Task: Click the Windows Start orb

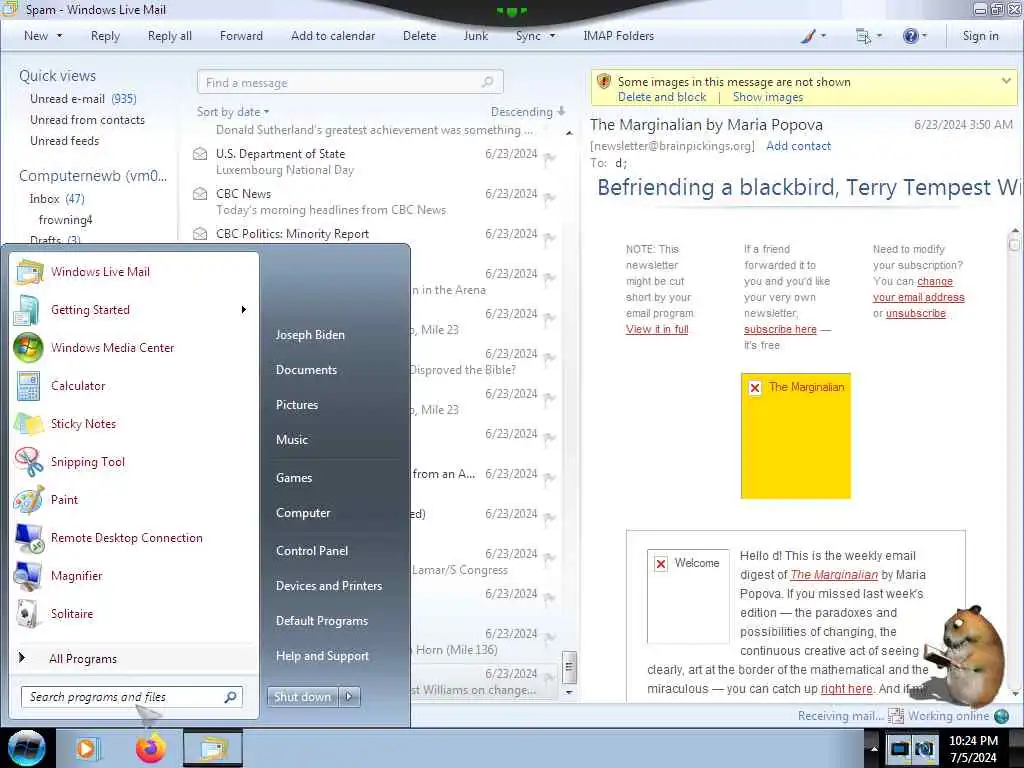Action: pyautogui.click(x=27, y=748)
